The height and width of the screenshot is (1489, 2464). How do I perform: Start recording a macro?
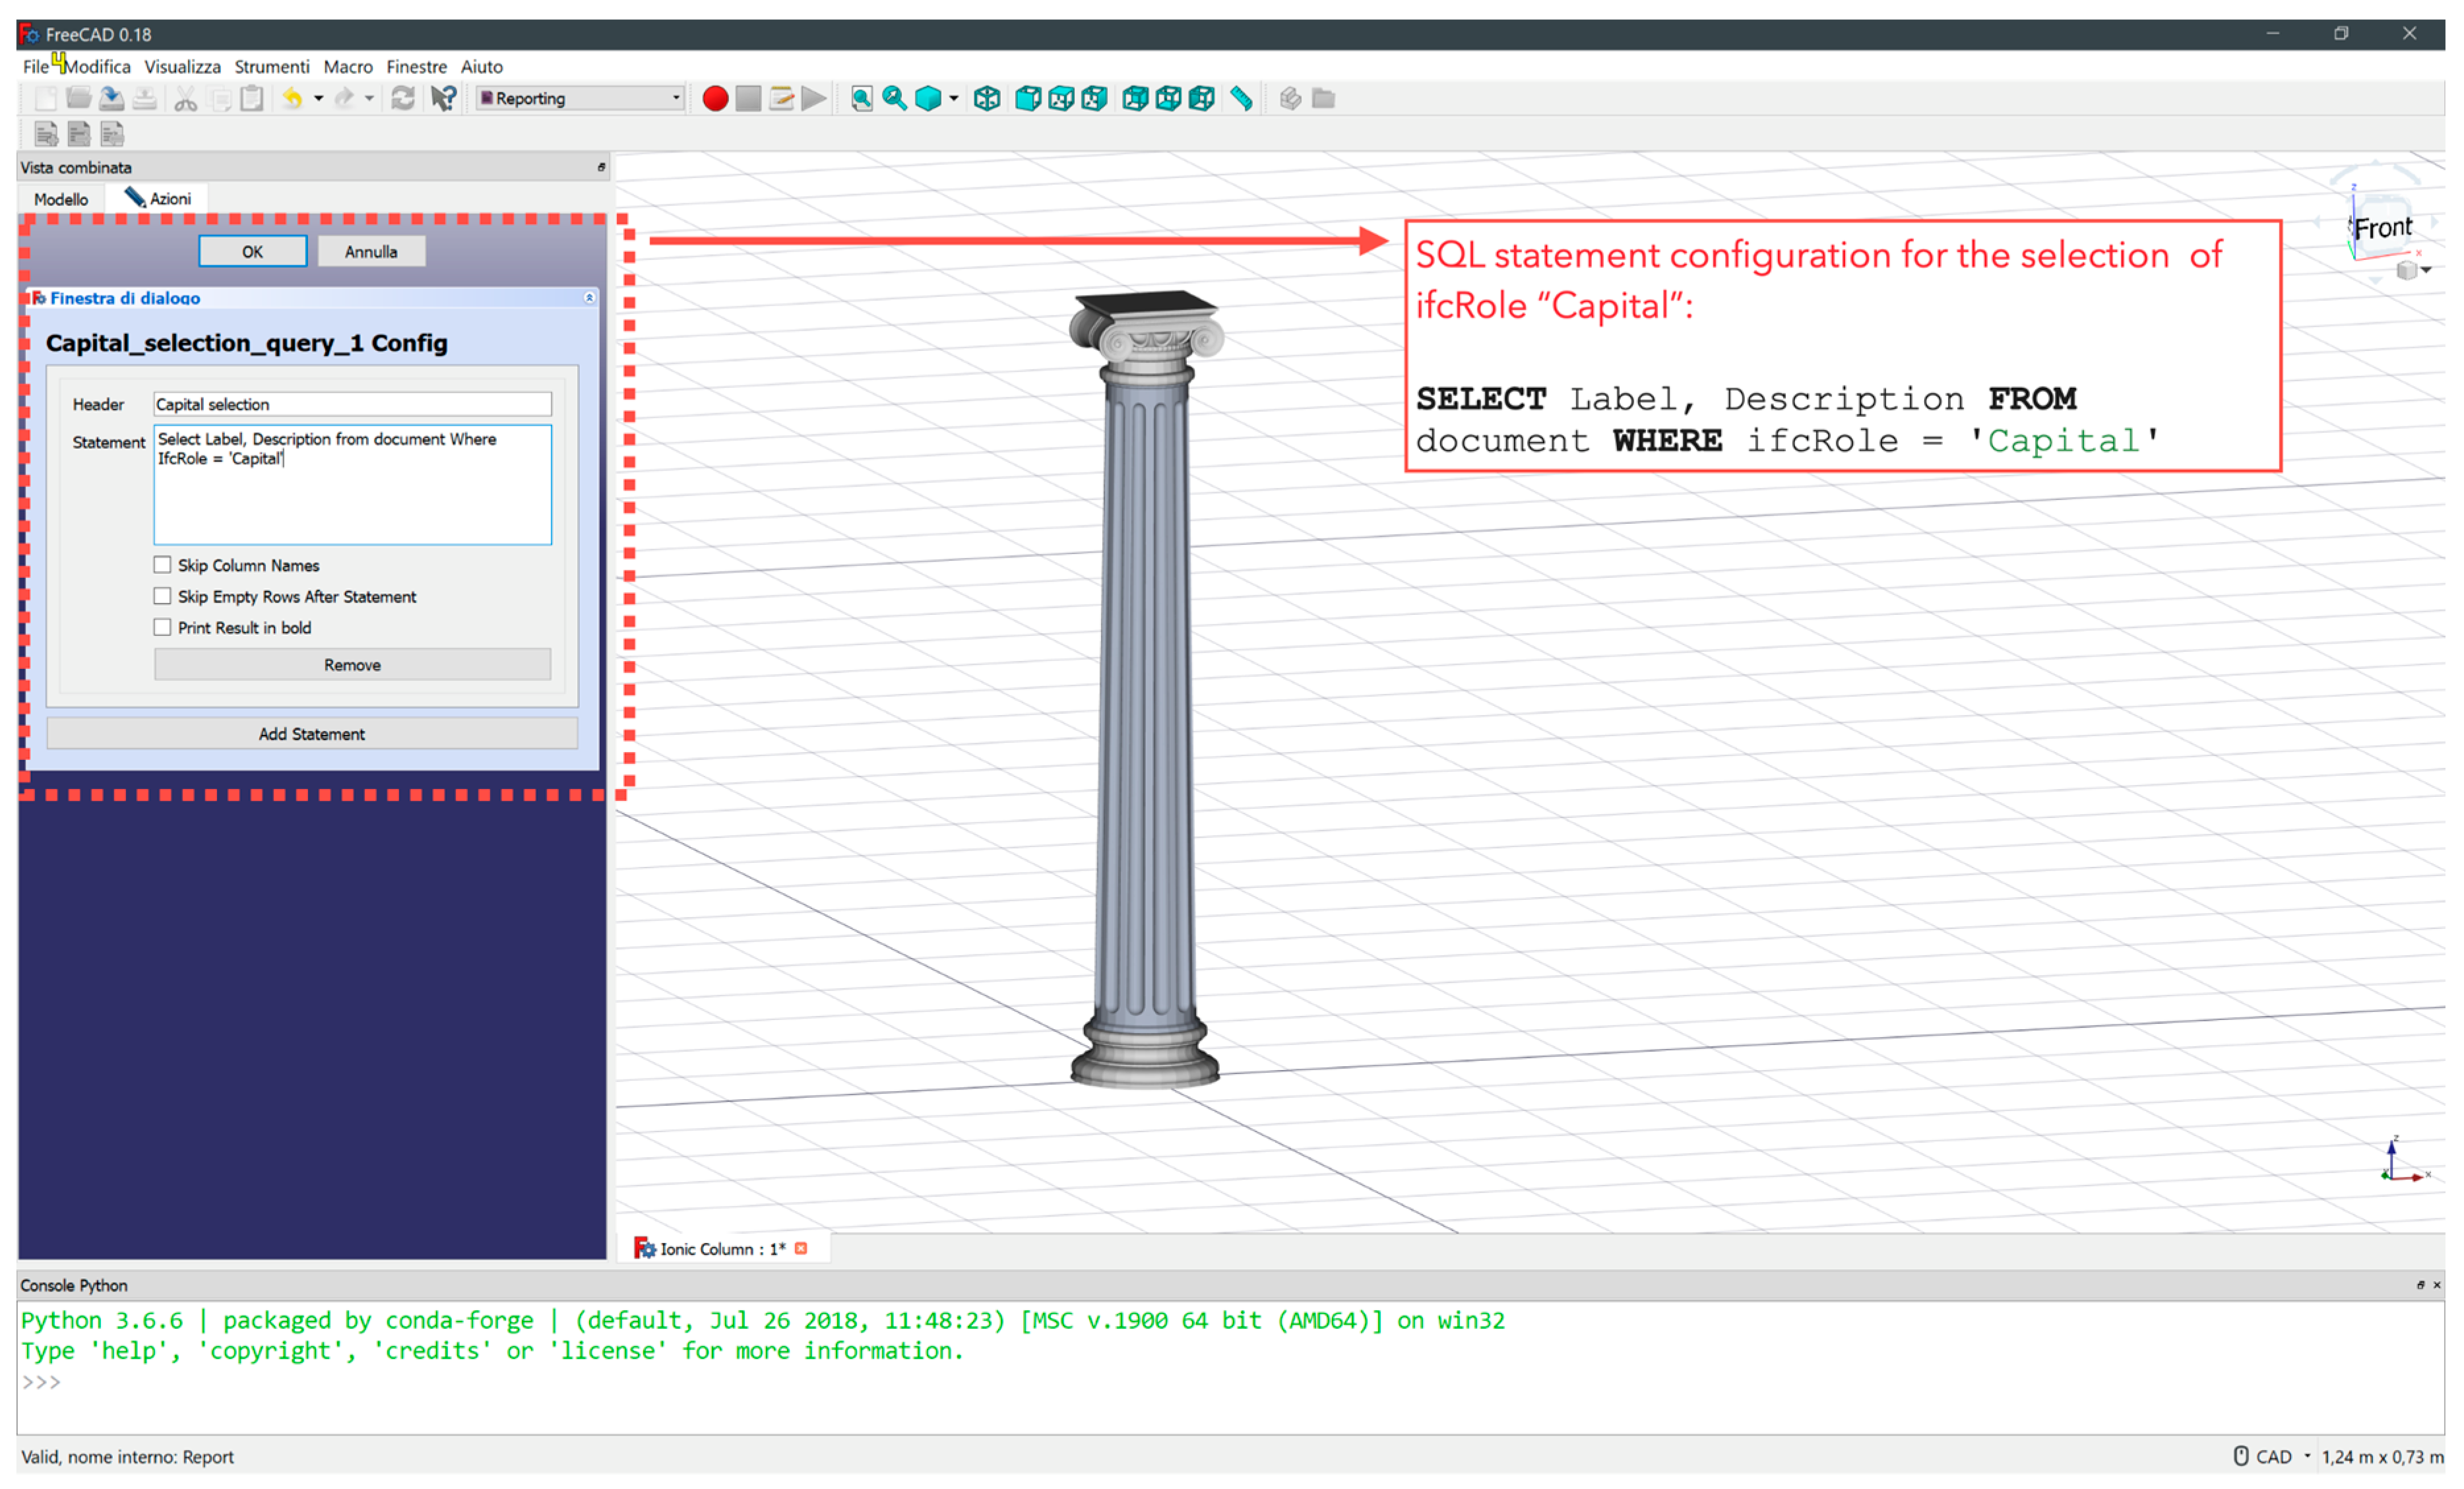(x=715, y=98)
